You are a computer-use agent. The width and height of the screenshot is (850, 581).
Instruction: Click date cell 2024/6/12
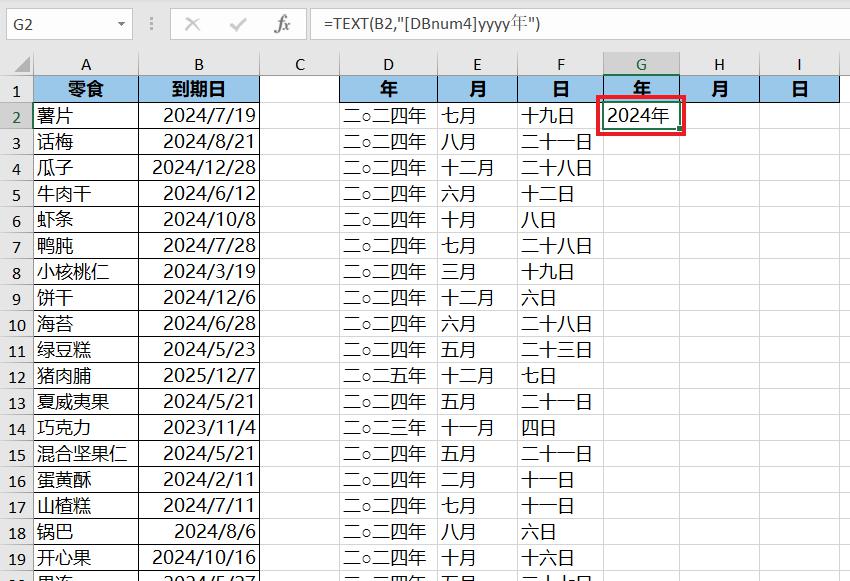point(199,193)
